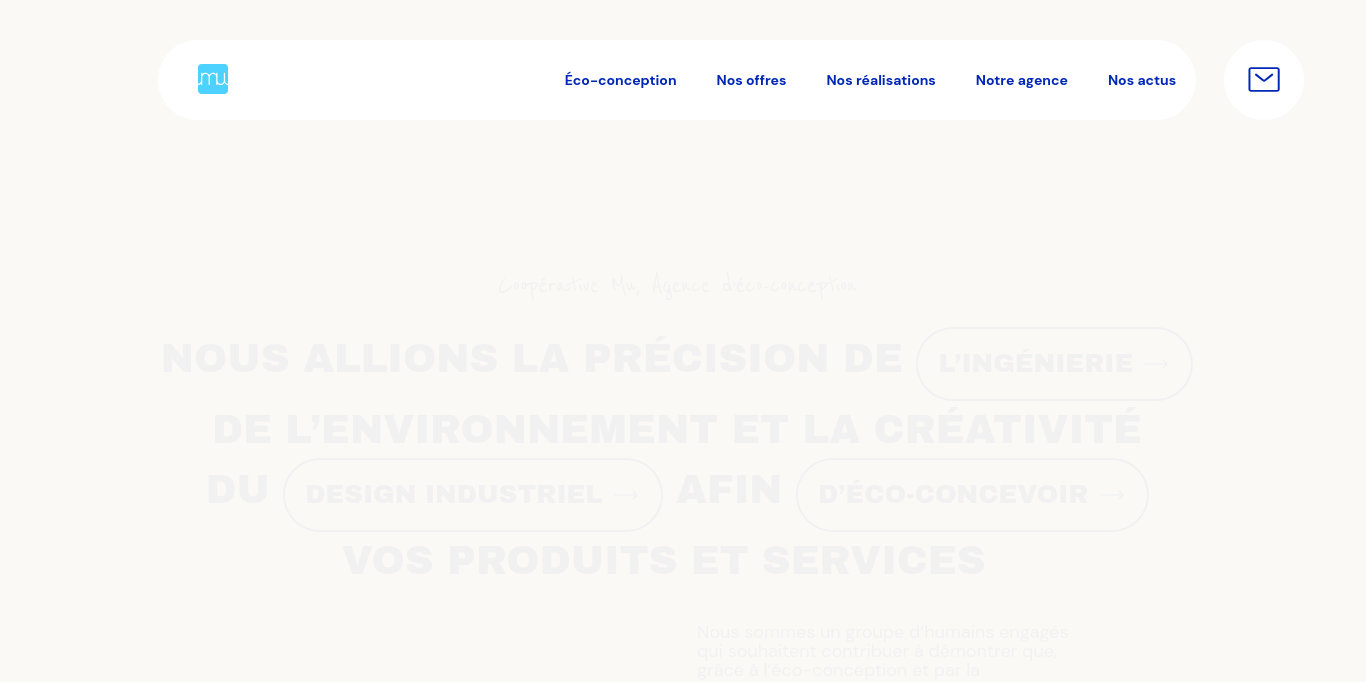Image resolution: width=1366 pixels, height=682 pixels.
Task: Click the word DU before DESIGN INDUSTRIEL
Action: tap(237, 490)
